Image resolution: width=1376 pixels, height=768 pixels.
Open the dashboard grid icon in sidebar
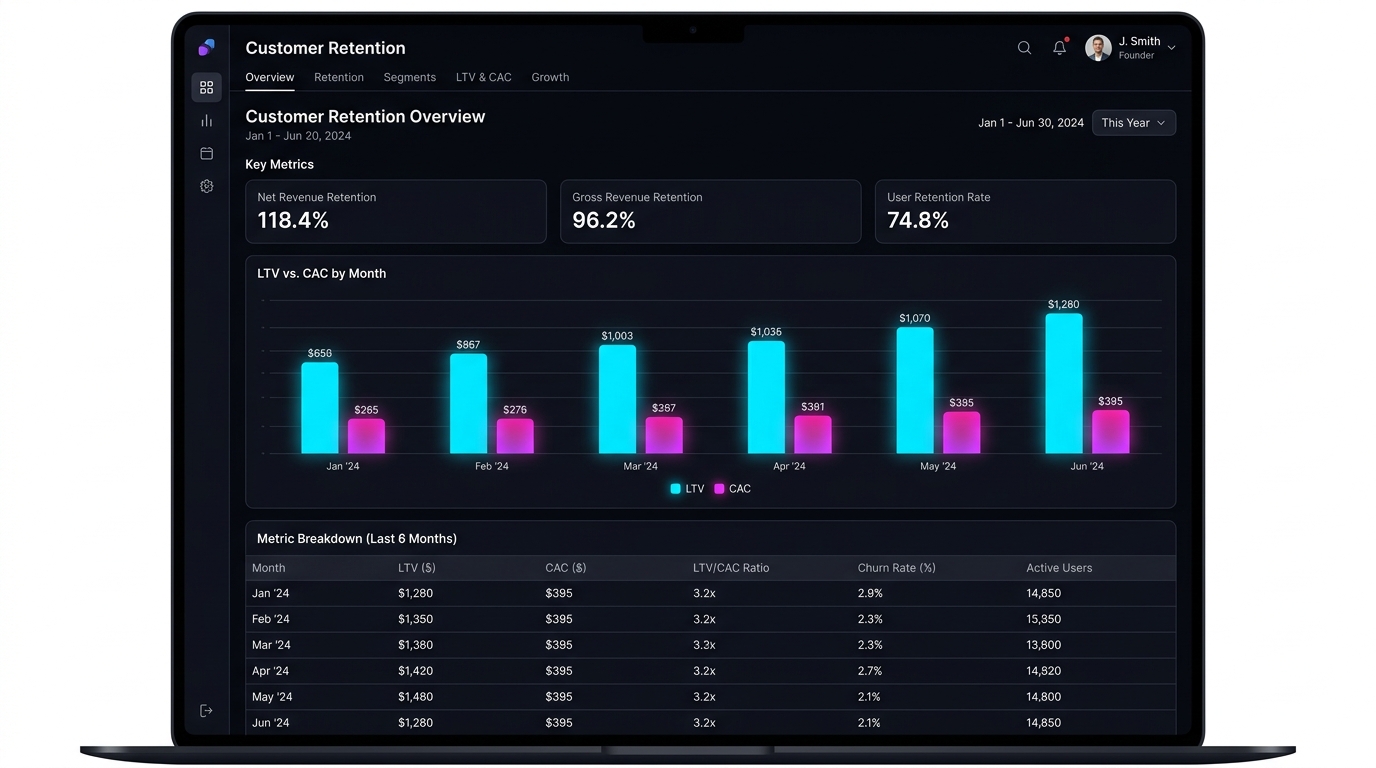click(x=207, y=88)
